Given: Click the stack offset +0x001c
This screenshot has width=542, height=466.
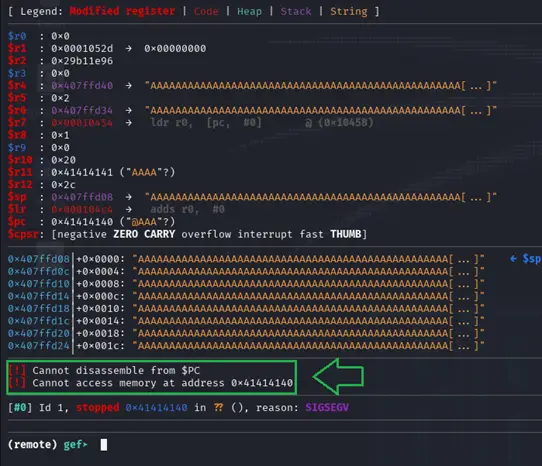Looking at the screenshot, I should [100, 346].
